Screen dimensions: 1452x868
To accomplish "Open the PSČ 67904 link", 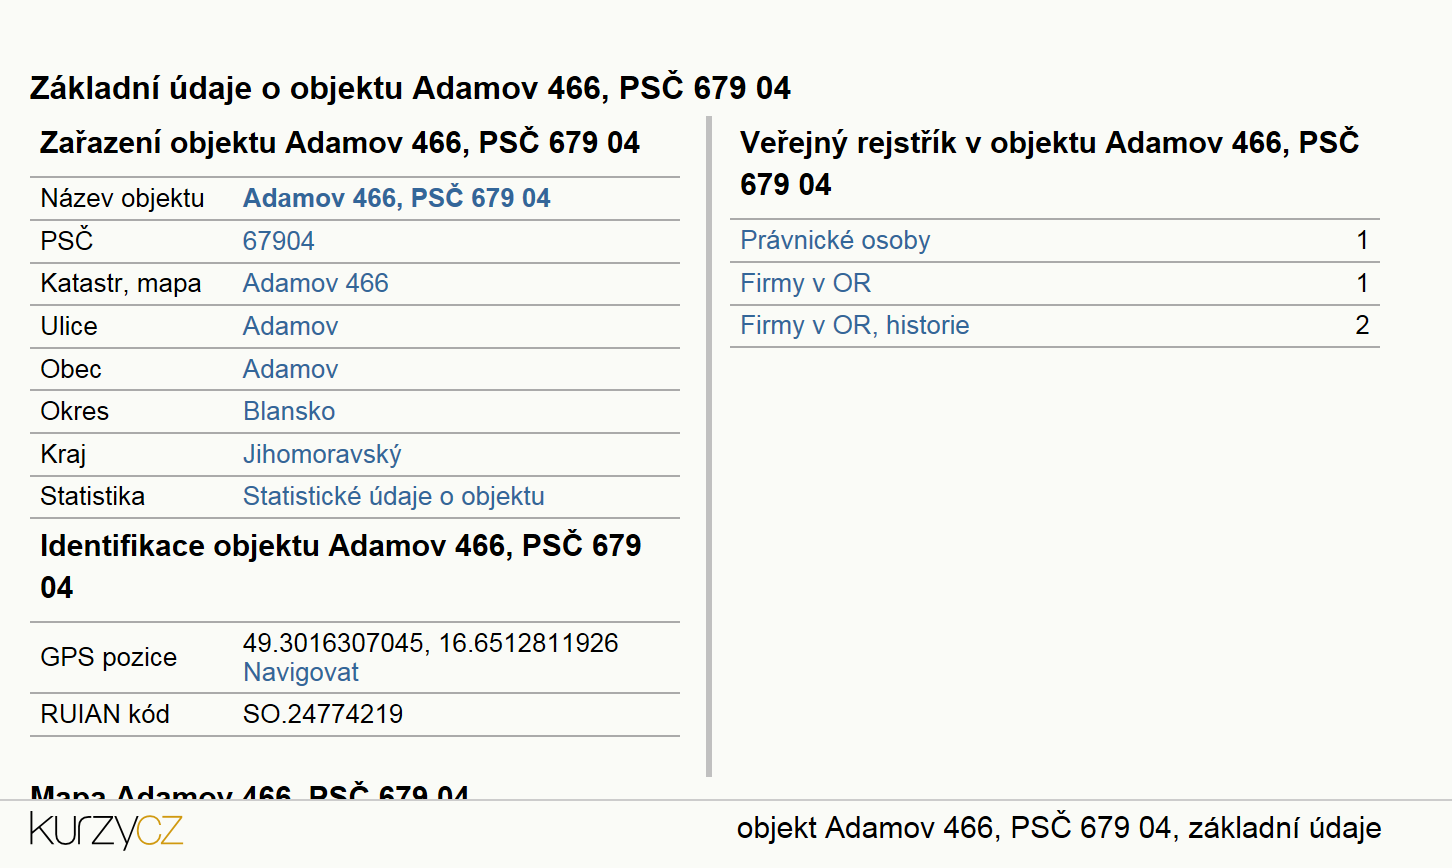I will tap(278, 241).
